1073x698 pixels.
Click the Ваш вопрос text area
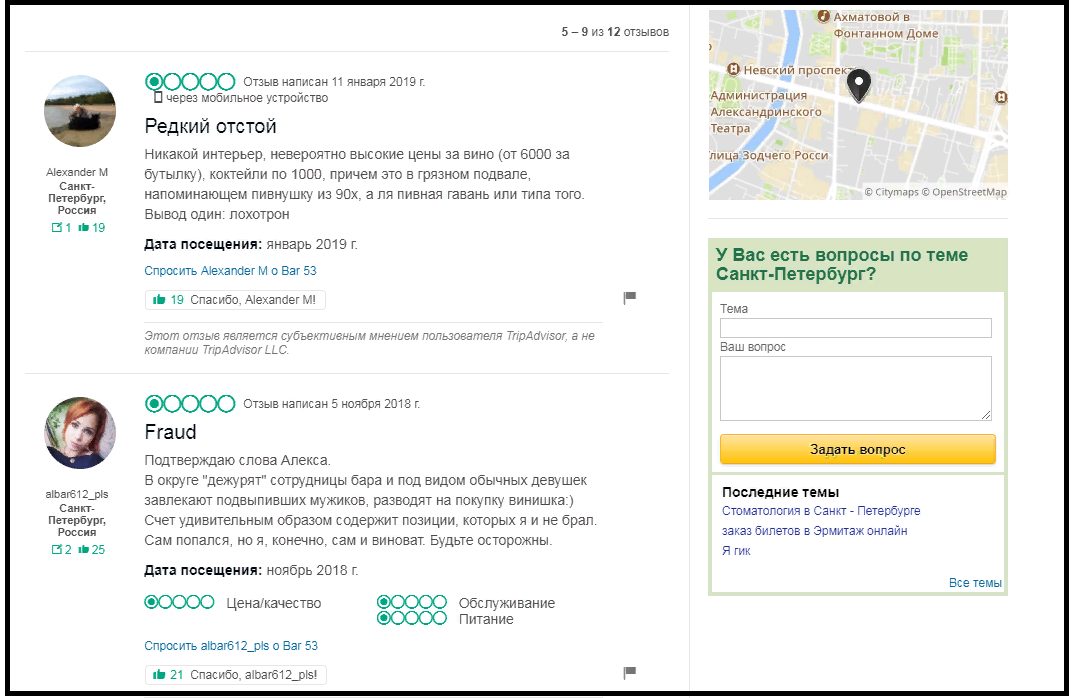coord(855,388)
